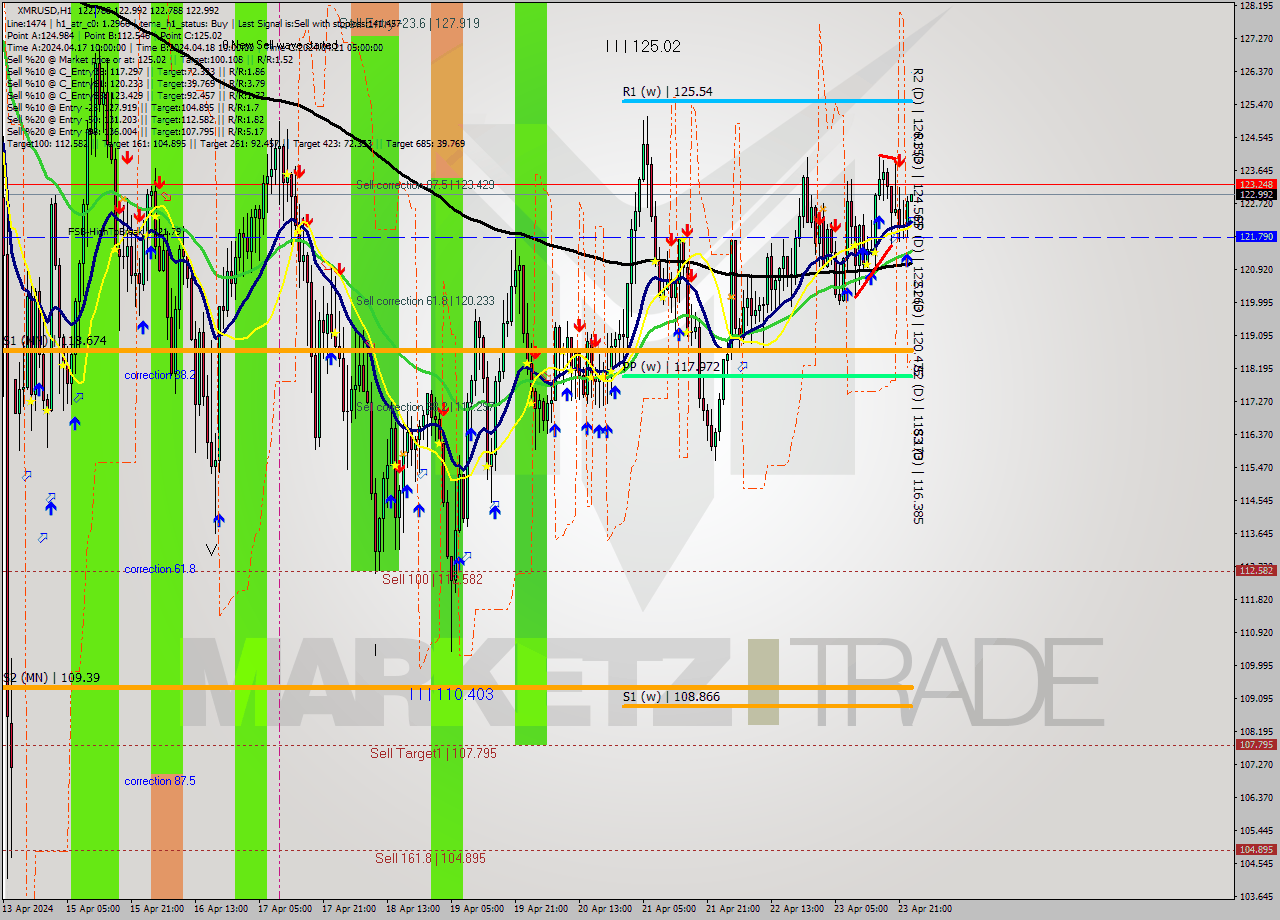Click the 122.992 current price tag
Viewport: 1280px width, 920px height.
pos(1256,194)
